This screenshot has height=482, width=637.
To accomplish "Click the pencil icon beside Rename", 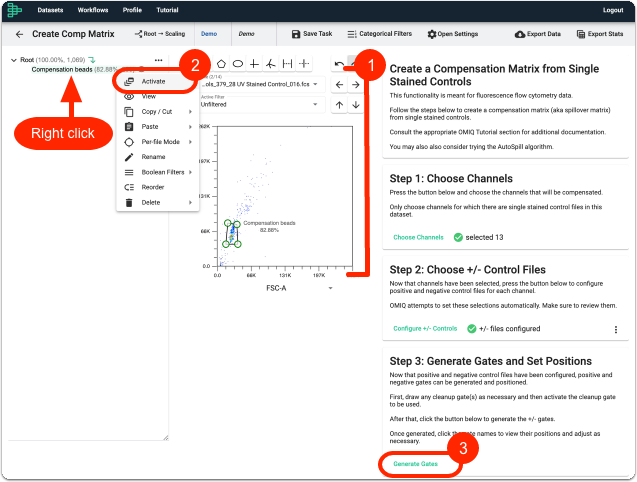I will point(129,157).
